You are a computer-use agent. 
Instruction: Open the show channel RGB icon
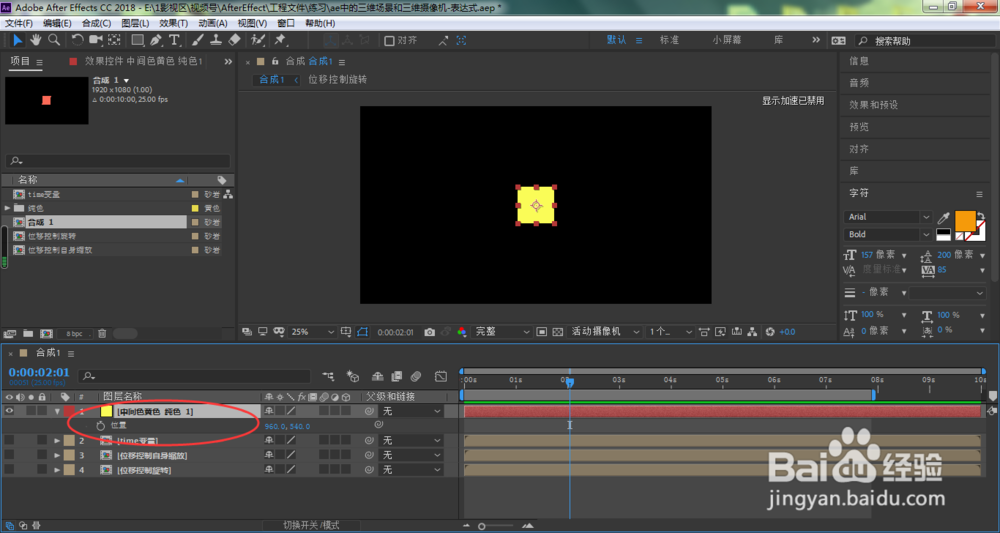tap(462, 332)
